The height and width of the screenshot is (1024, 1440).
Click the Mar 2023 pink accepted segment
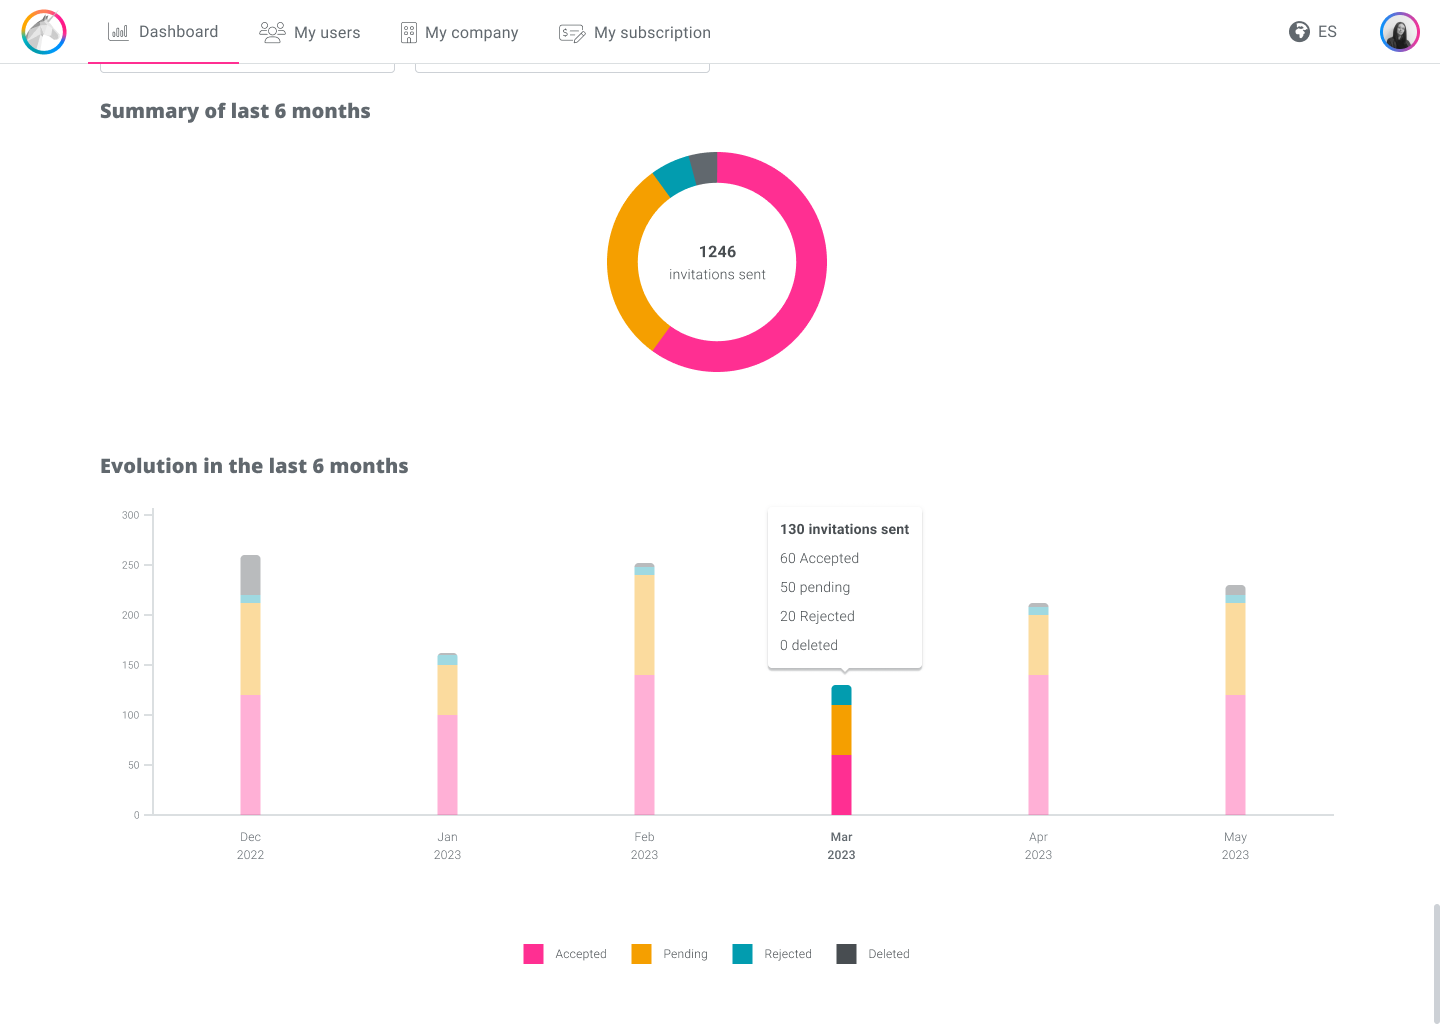pos(841,785)
